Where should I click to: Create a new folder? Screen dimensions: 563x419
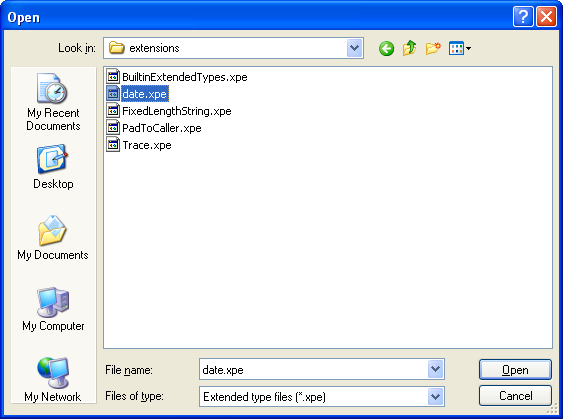click(433, 48)
